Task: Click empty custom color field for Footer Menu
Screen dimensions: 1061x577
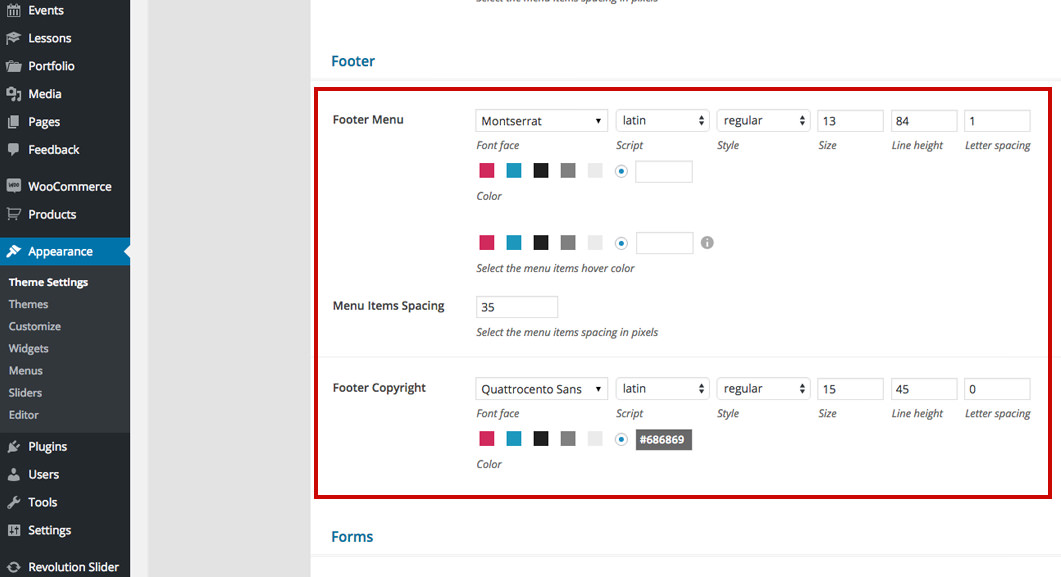Action: (x=664, y=171)
